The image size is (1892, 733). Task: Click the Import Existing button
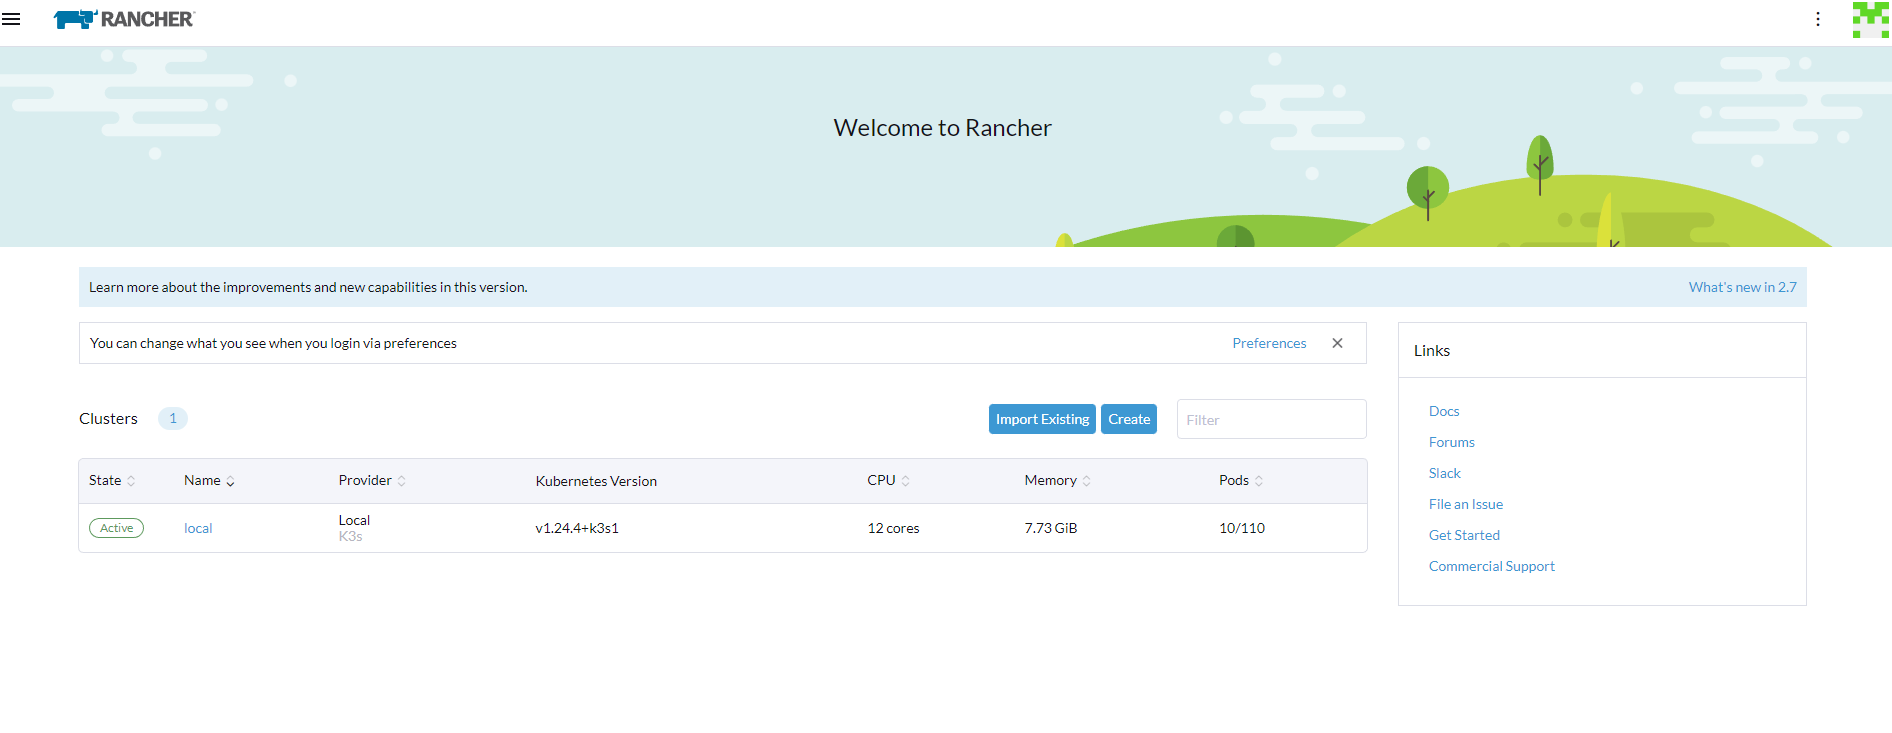(x=1042, y=419)
